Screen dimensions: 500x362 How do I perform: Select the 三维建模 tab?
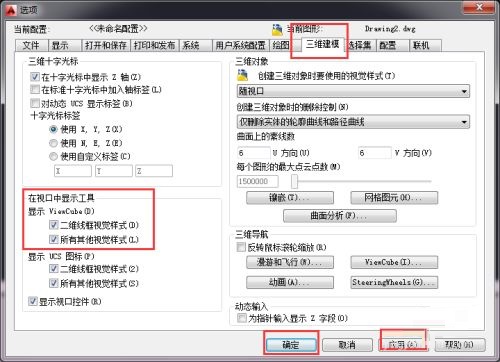[322, 44]
